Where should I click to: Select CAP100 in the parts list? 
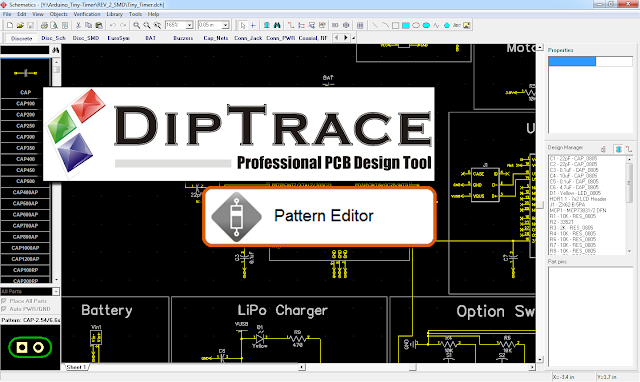[25, 104]
